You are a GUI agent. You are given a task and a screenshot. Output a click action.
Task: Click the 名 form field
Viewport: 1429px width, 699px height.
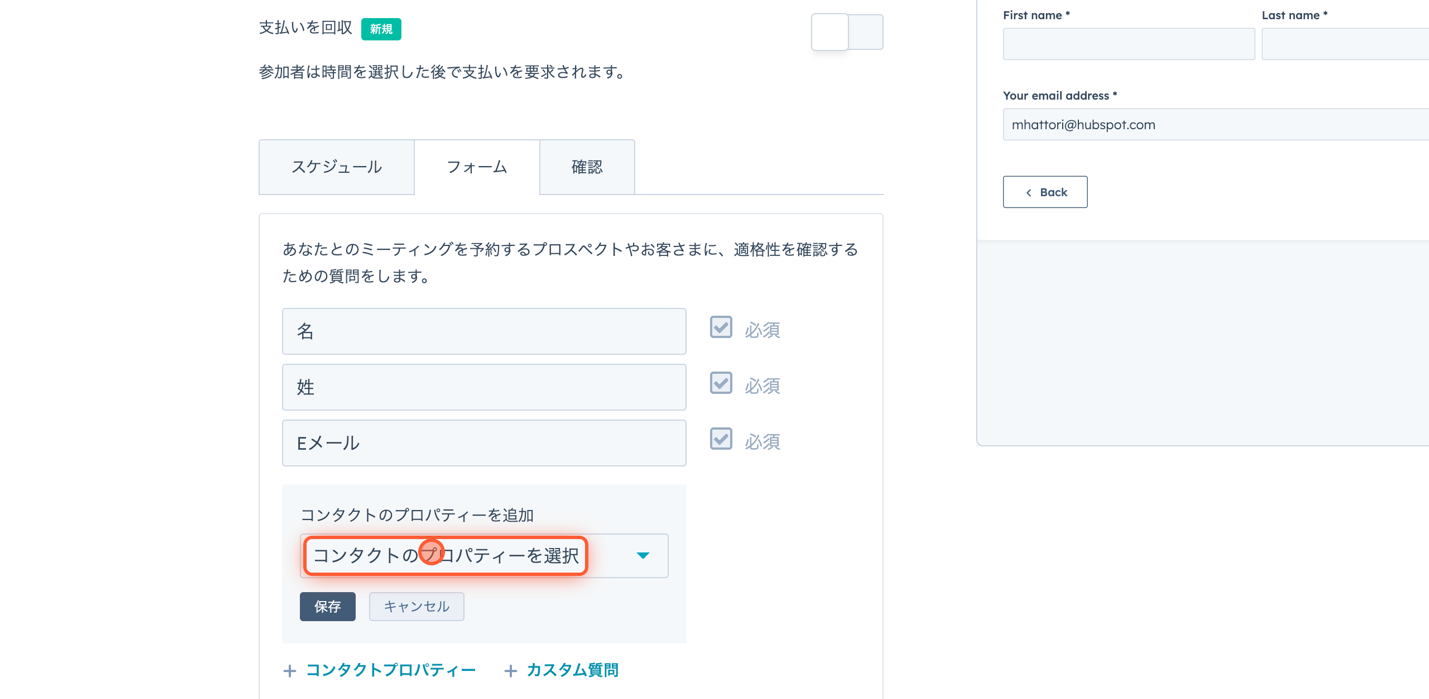pyautogui.click(x=484, y=331)
